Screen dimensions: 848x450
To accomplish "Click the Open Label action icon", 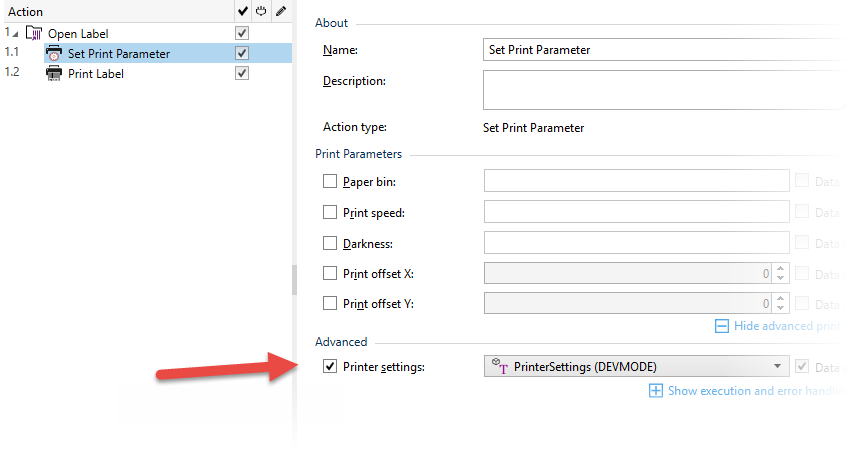I will (x=33, y=34).
